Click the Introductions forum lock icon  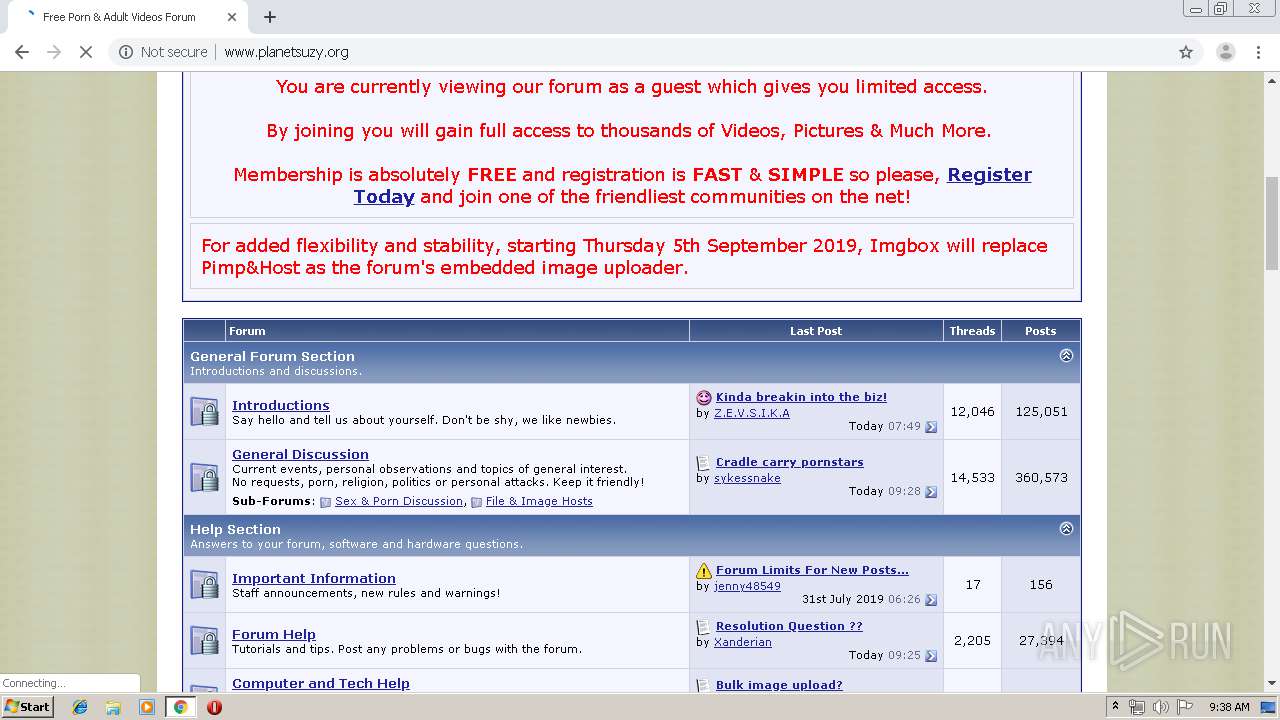(x=204, y=412)
